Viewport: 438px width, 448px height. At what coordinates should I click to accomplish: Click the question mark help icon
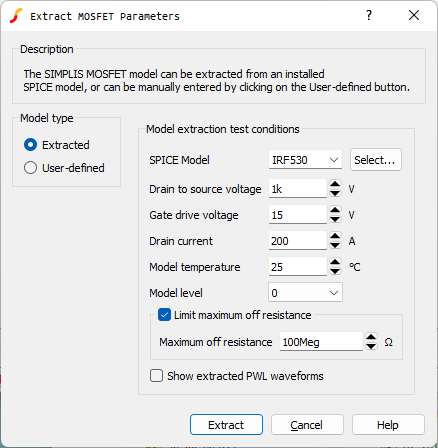[x=369, y=15]
